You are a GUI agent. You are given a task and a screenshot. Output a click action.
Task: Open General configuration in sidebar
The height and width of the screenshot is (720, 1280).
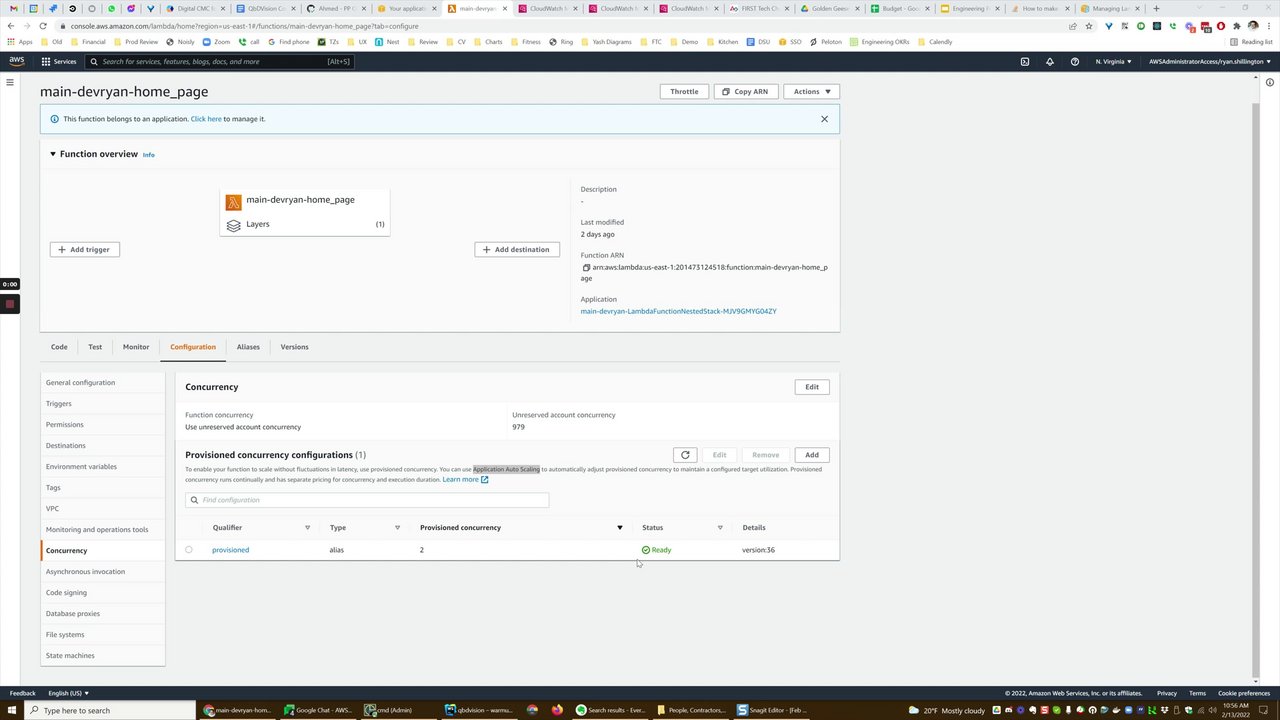tap(80, 383)
